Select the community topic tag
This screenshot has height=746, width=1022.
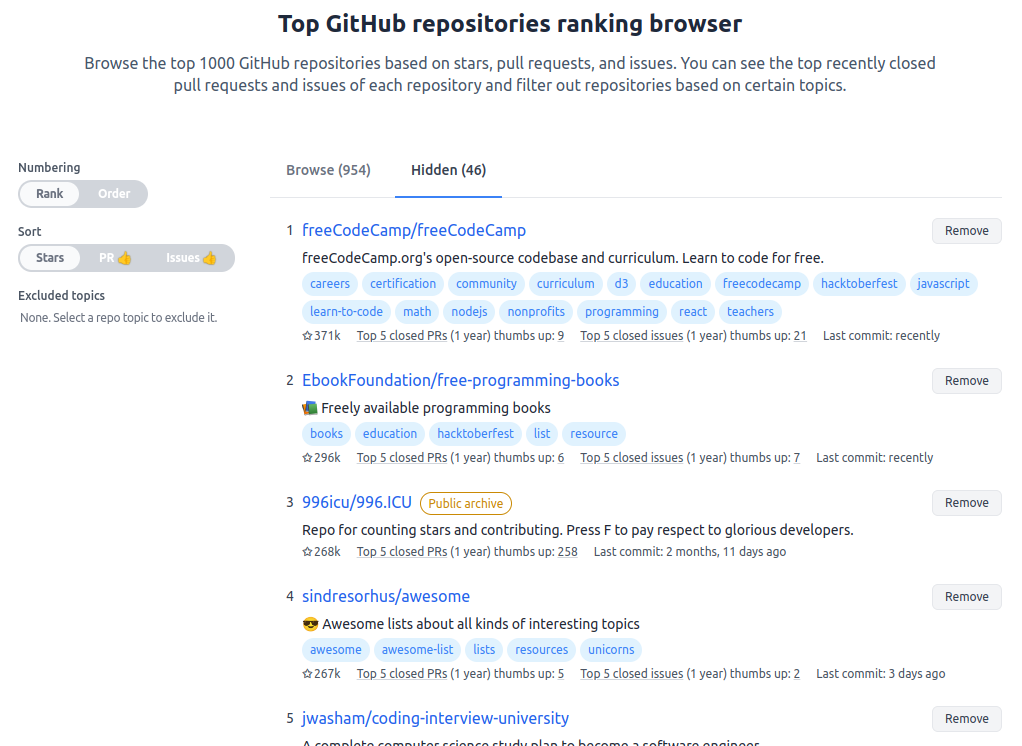tap(486, 283)
